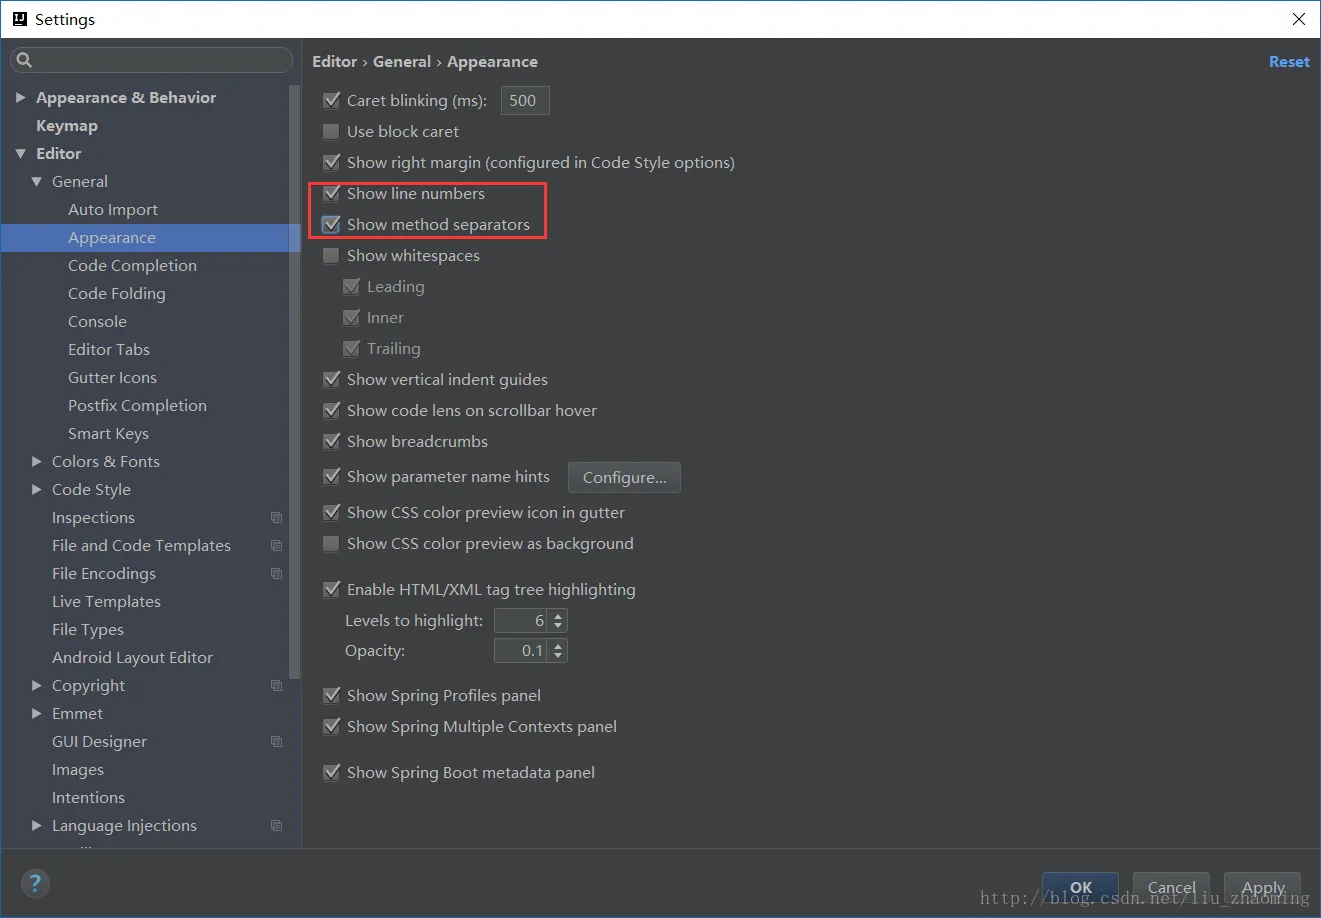1321x918 pixels.
Task: Toggle Show parameter name hints checkbox
Action: 332,476
